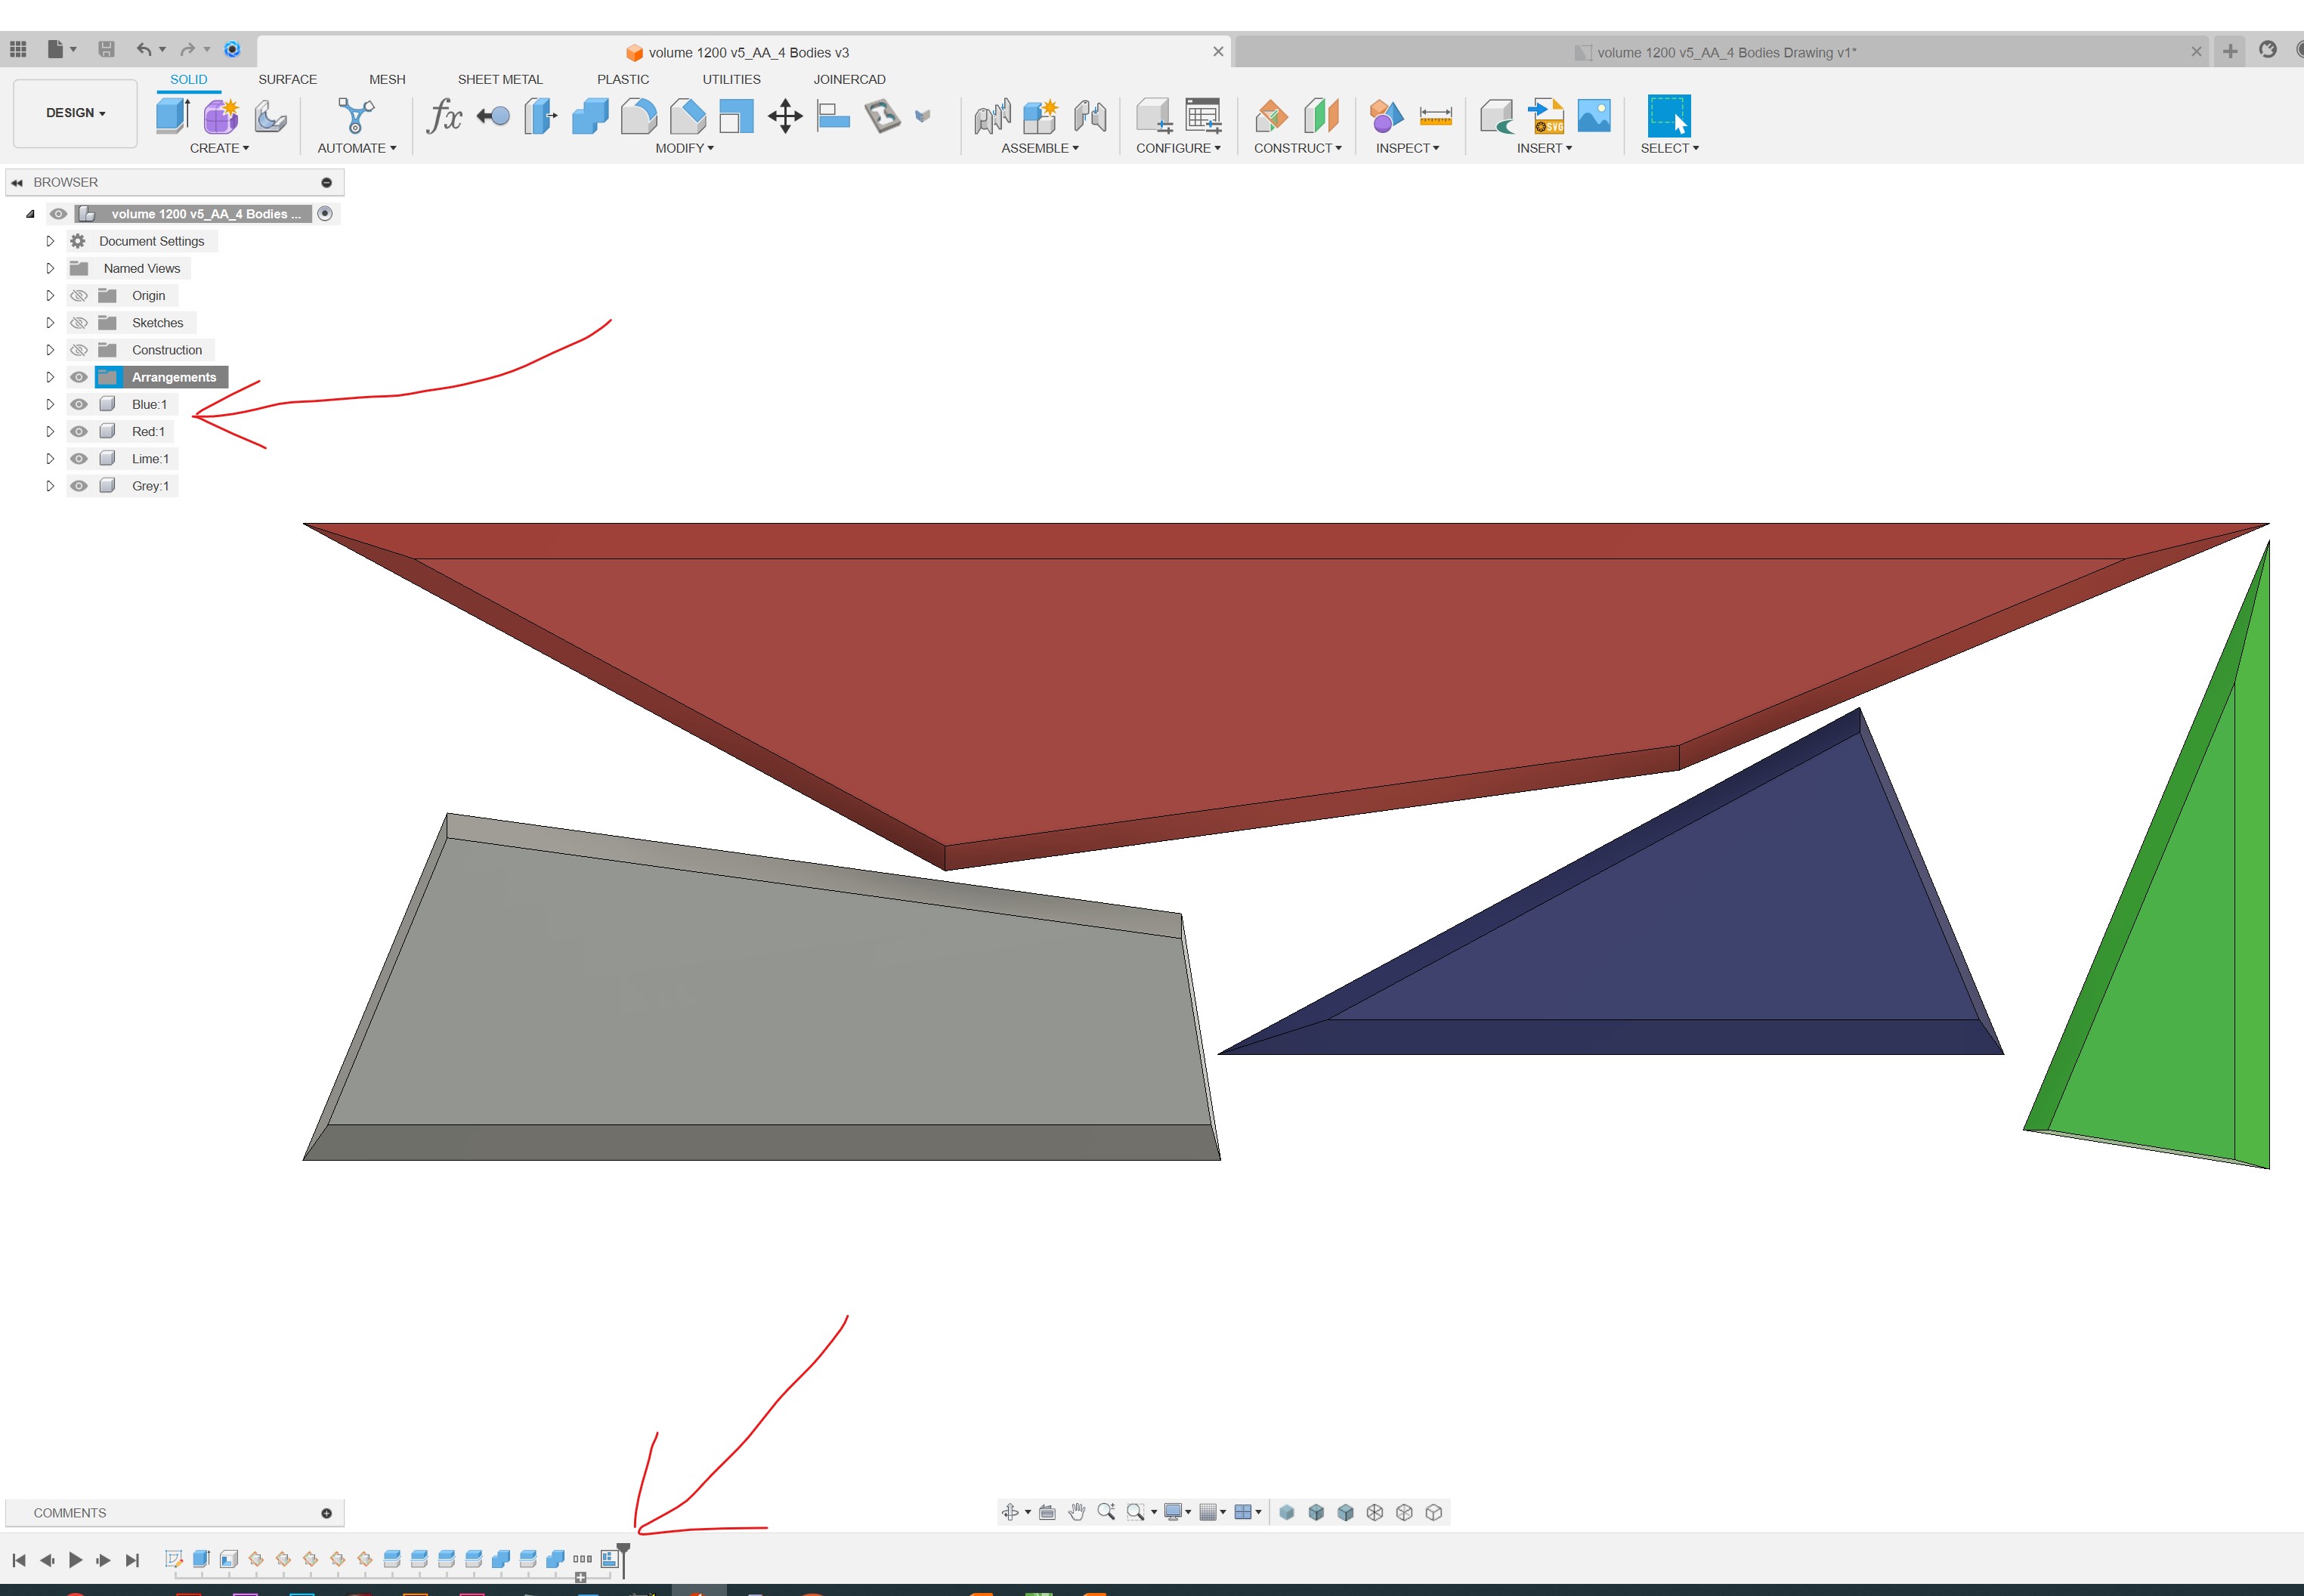Viewport: 2304px width, 1596px height.
Task: Expand the Document Settings tree node
Action: 50,240
